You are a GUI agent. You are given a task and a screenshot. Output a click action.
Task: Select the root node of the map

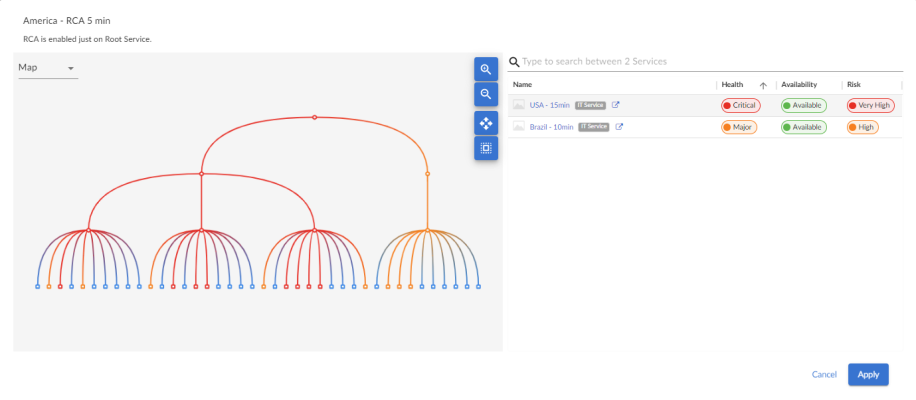coord(314,117)
